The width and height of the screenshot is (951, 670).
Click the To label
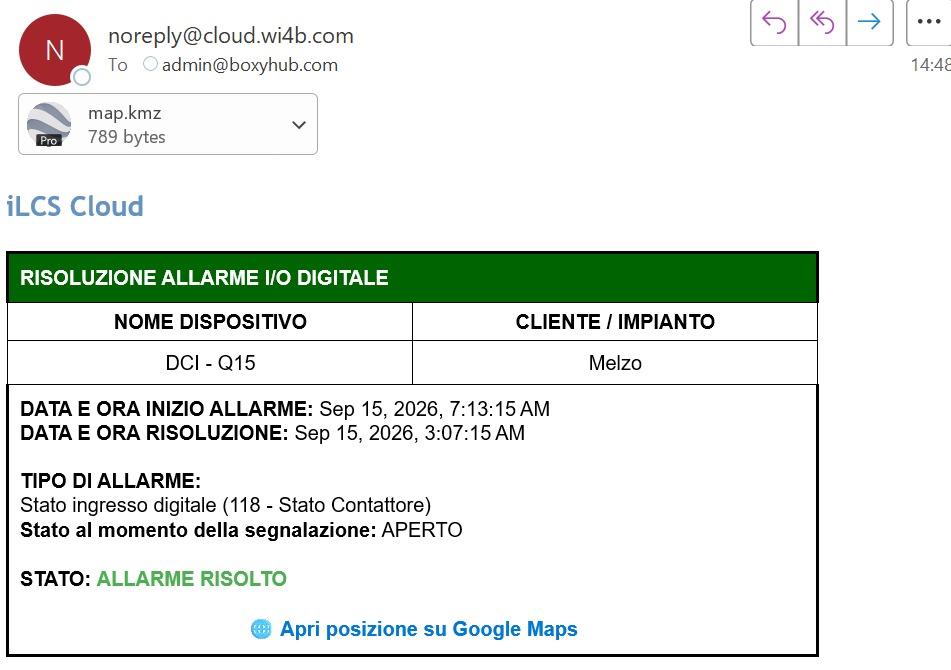[118, 65]
